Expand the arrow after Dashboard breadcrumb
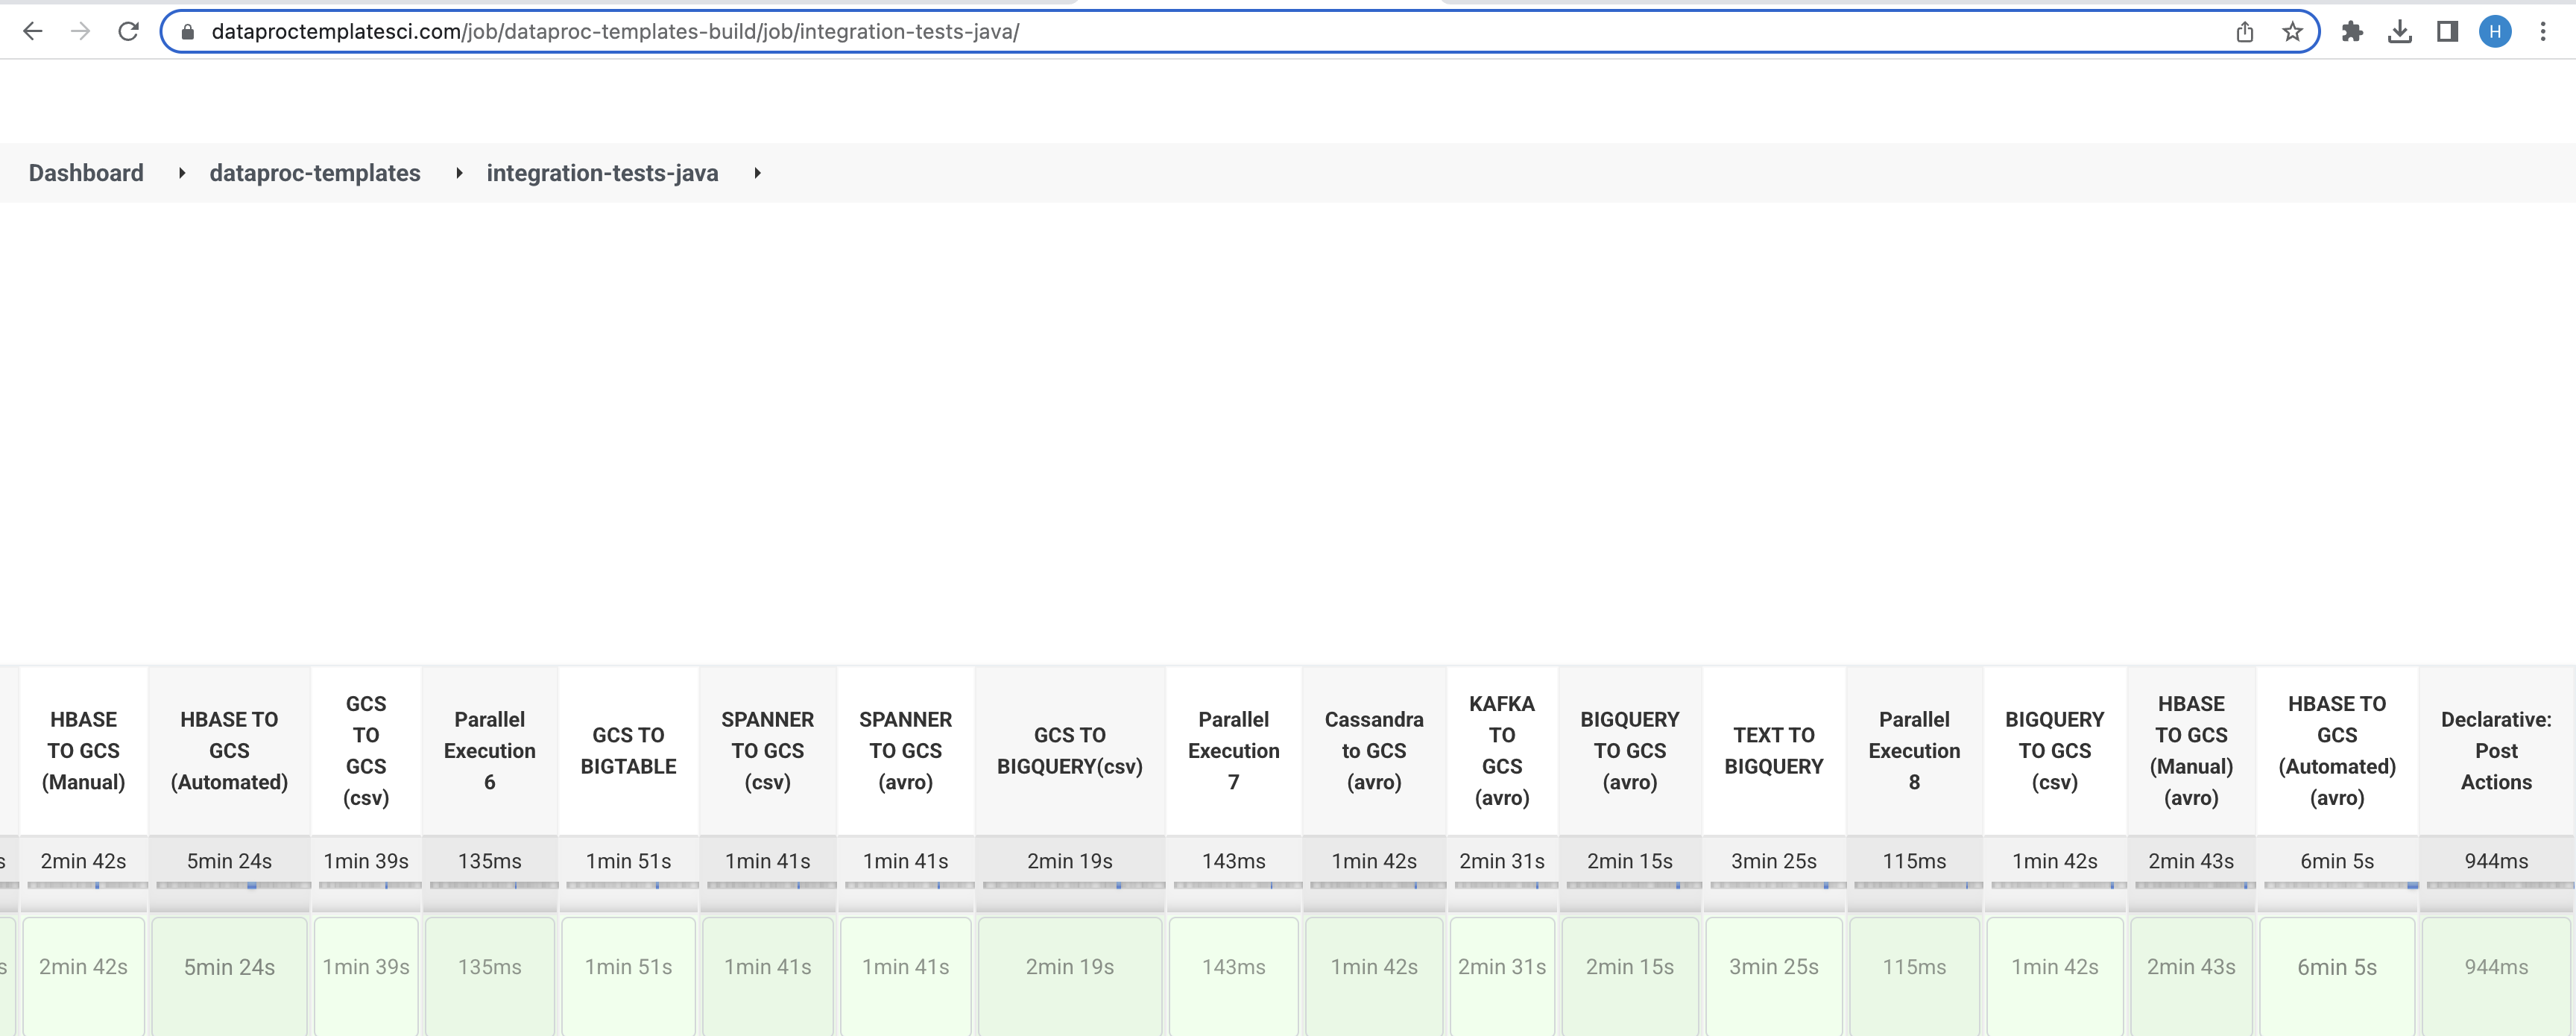Image resolution: width=2576 pixels, height=1036 pixels. [x=181, y=173]
